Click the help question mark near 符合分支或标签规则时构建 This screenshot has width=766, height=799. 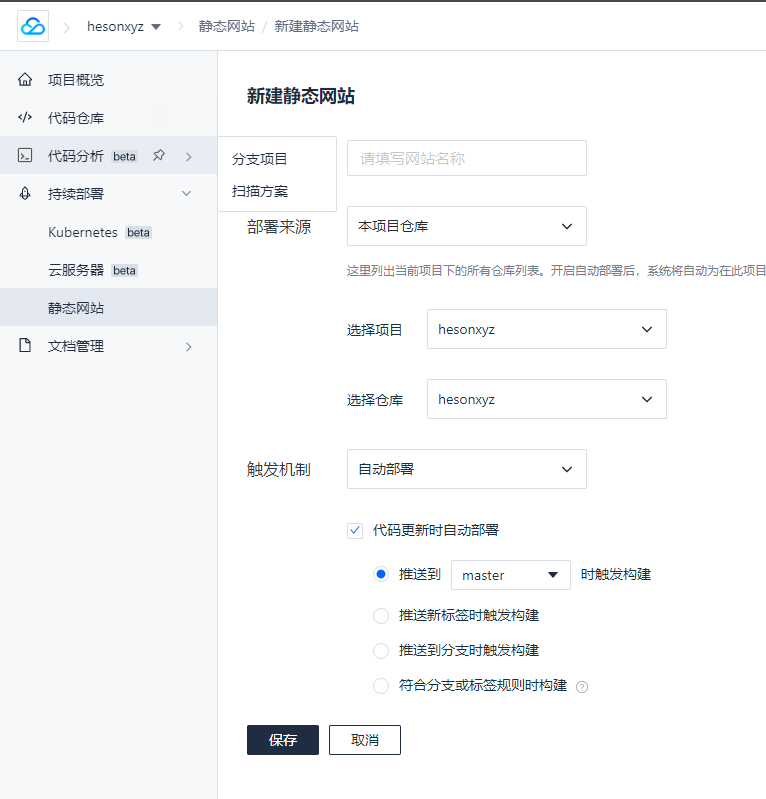tap(582, 687)
